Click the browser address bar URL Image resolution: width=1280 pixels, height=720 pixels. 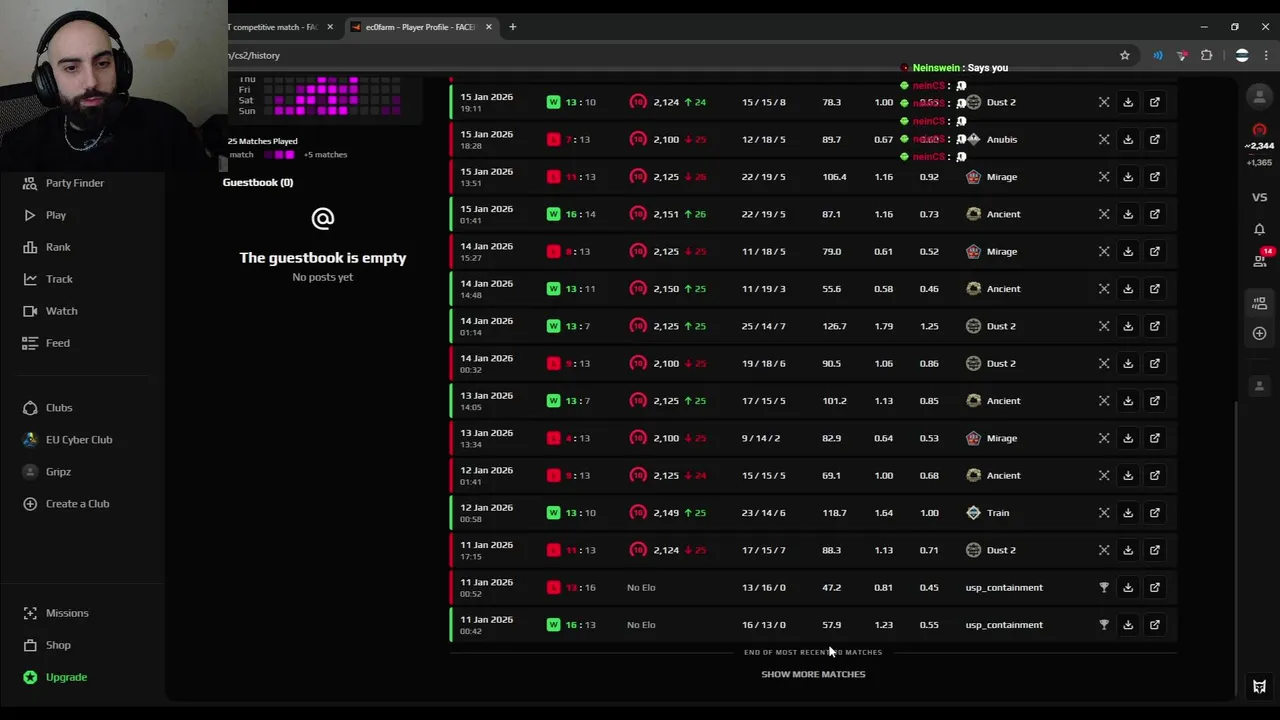point(254,55)
